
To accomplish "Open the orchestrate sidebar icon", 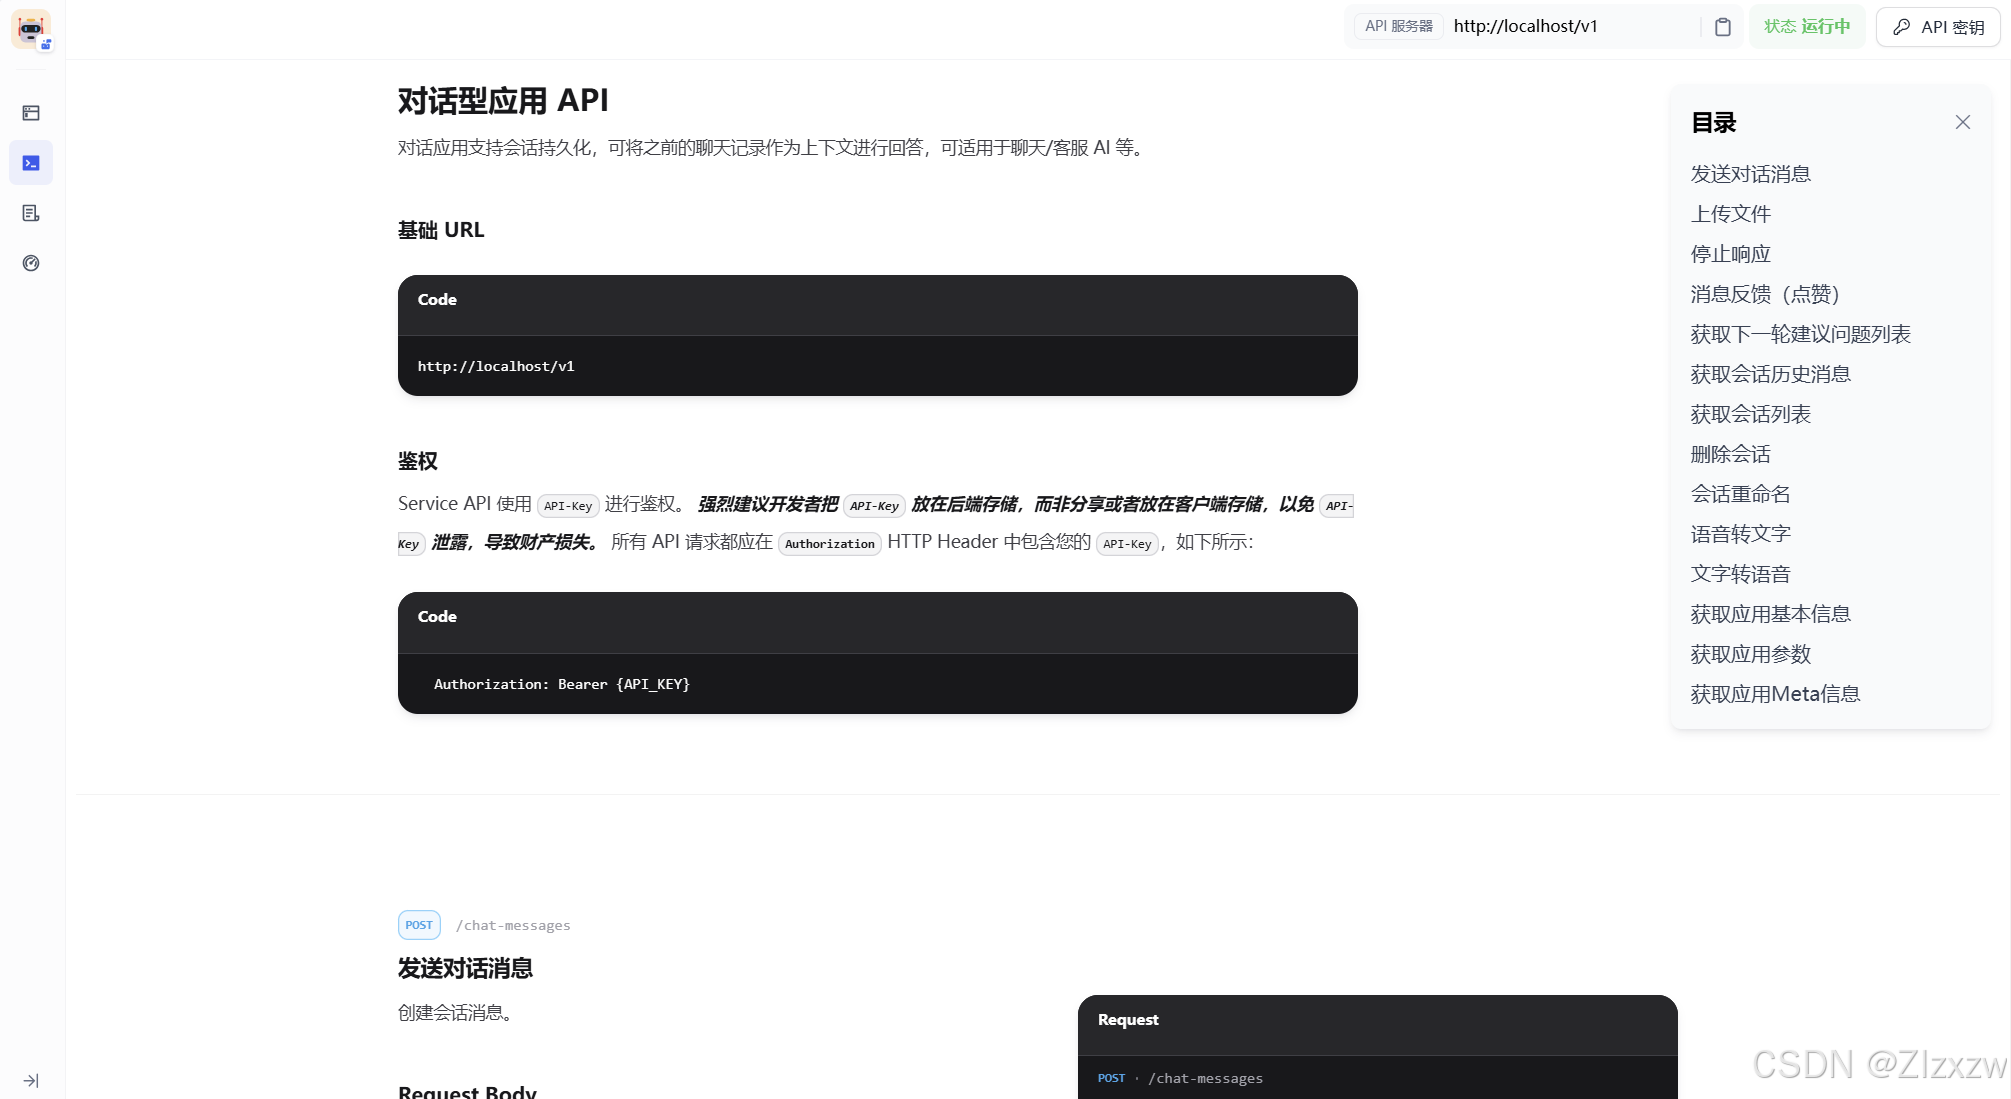I will pos(31,113).
